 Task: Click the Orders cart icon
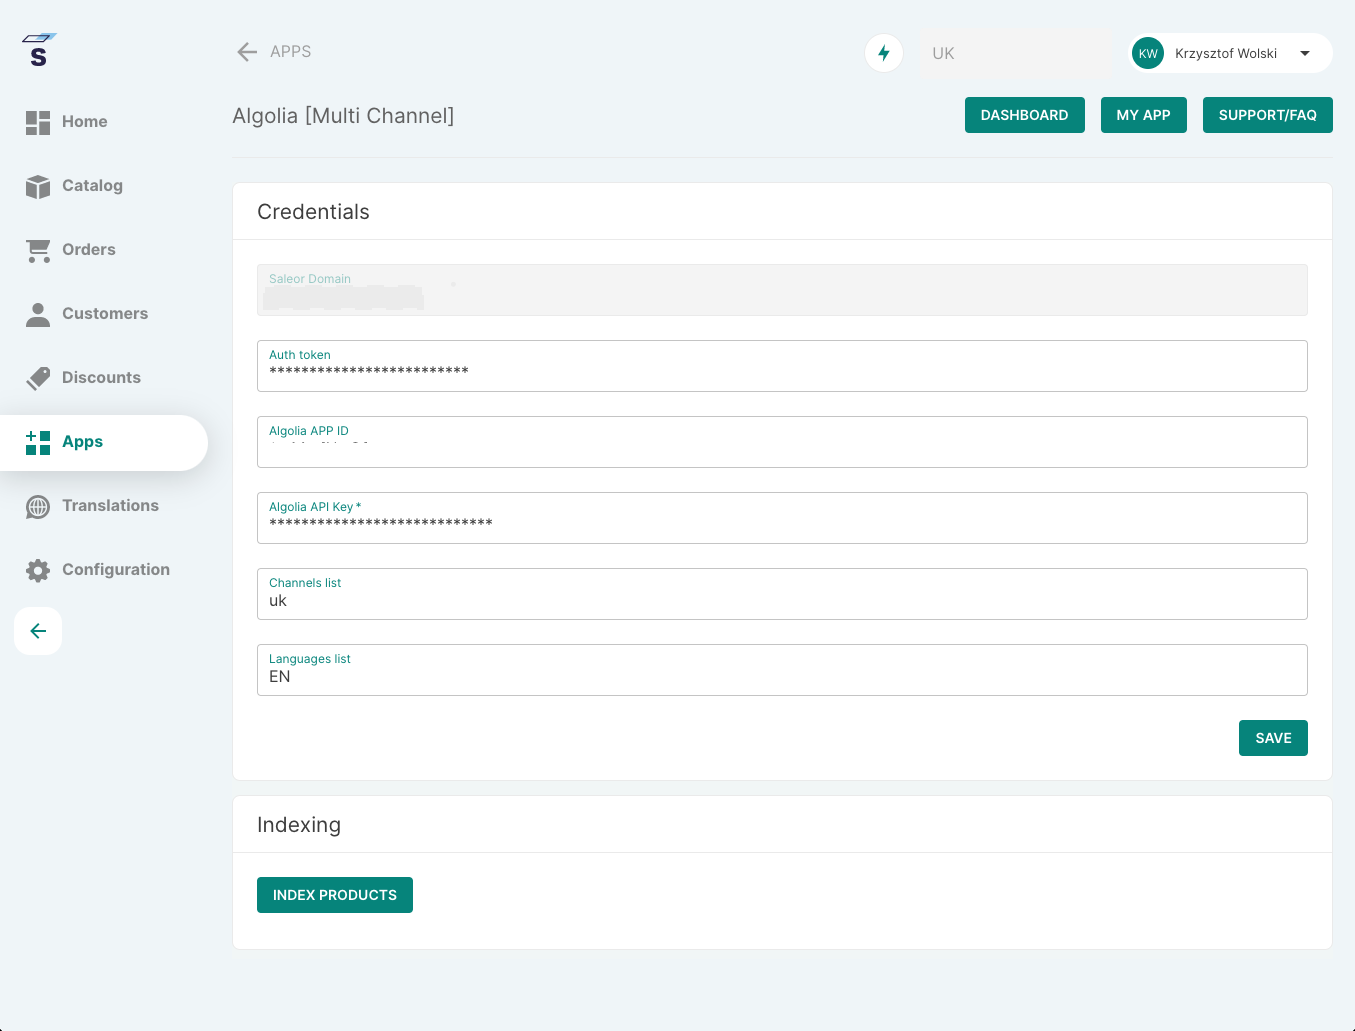coord(38,250)
